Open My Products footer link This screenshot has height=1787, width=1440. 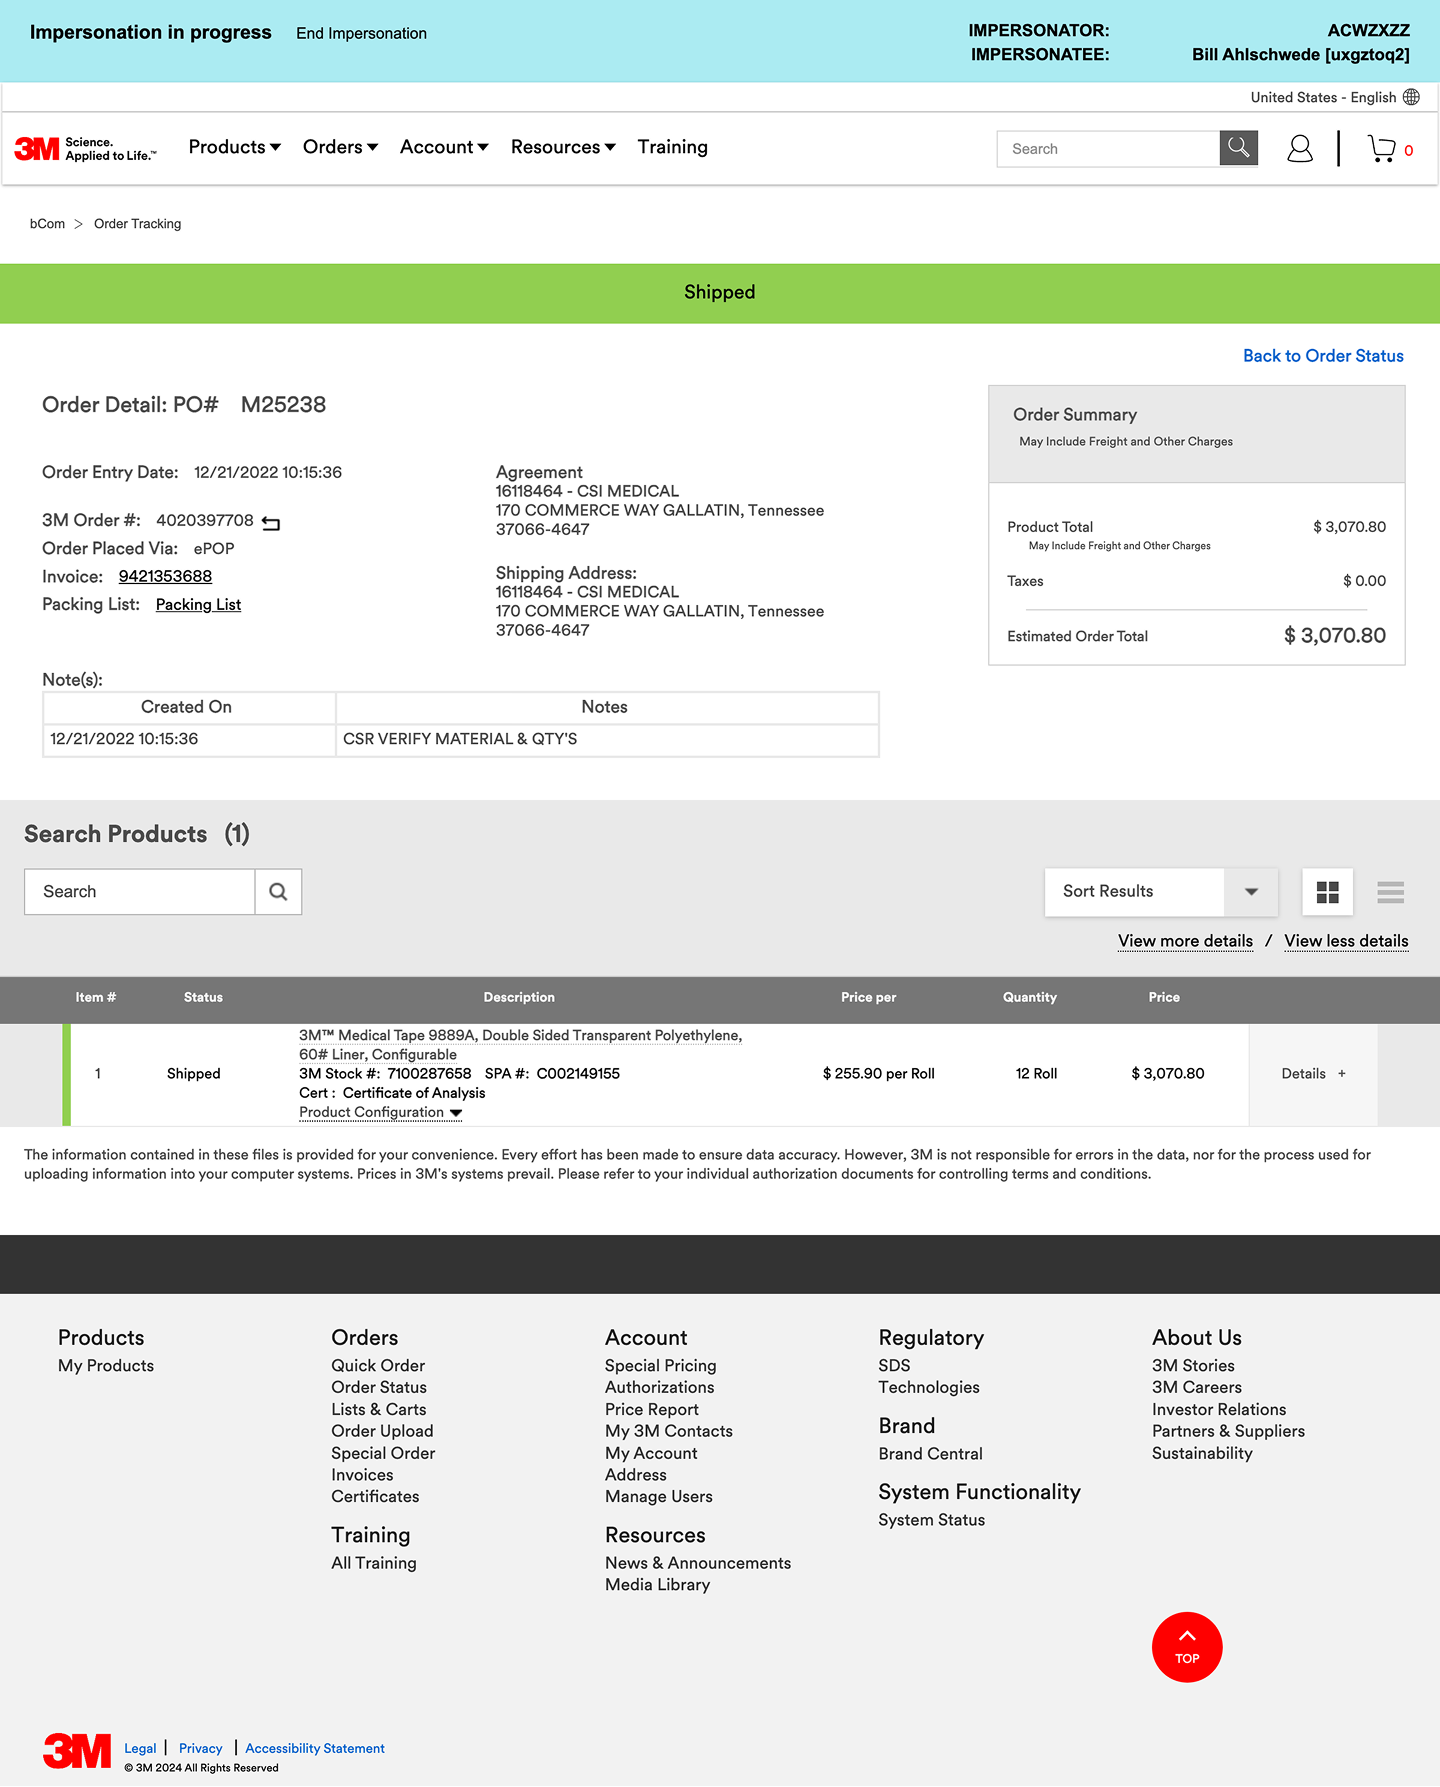[x=106, y=1366]
